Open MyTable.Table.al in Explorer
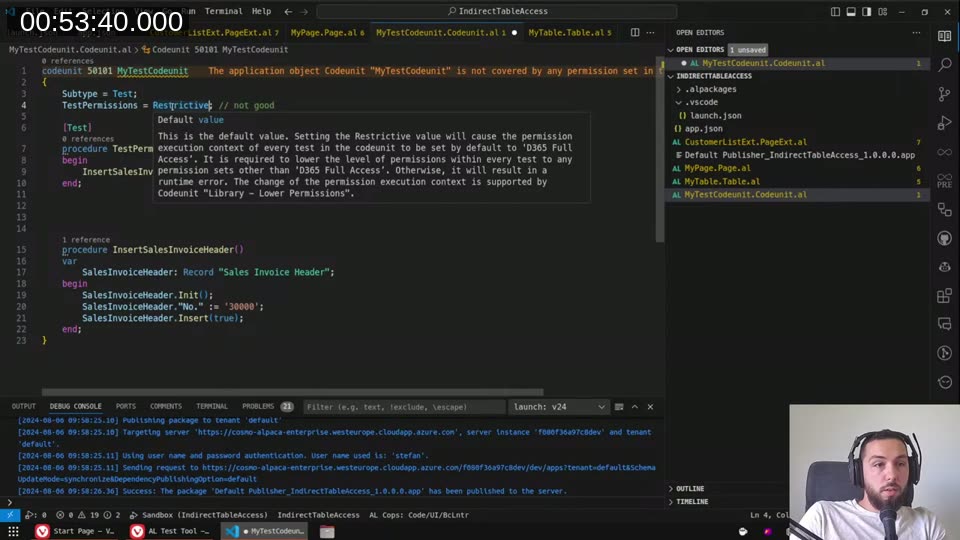The height and width of the screenshot is (540, 960). point(722,181)
